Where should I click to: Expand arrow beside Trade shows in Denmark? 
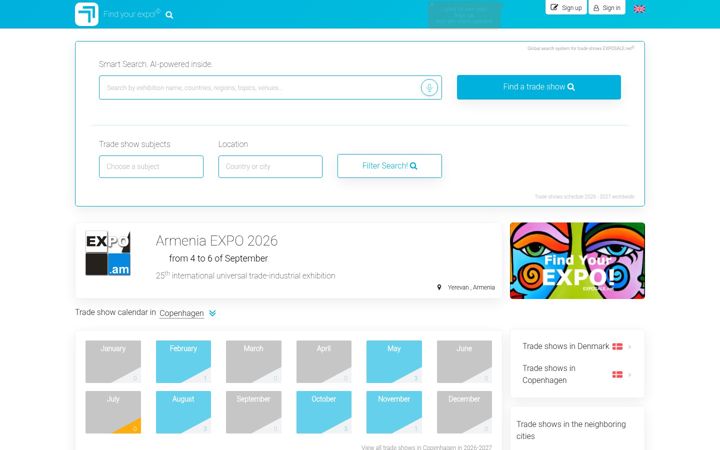(x=630, y=347)
